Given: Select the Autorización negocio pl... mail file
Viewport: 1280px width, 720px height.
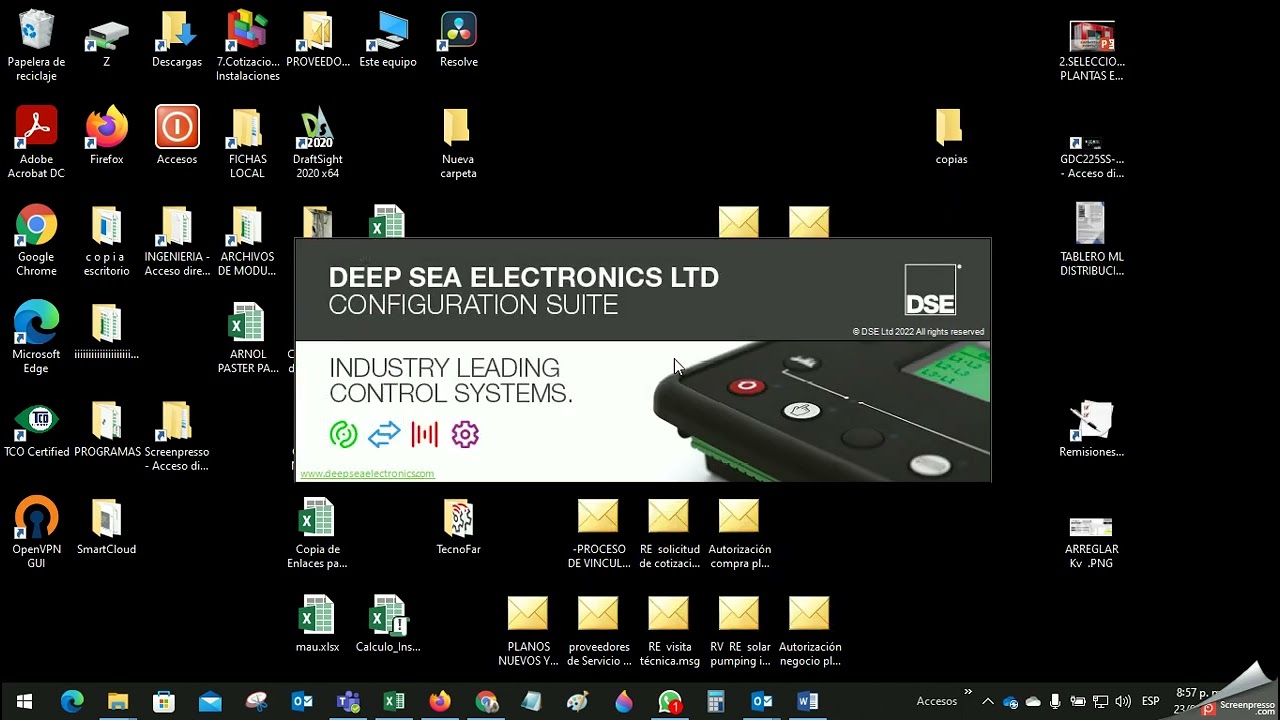Looking at the screenshot, I should [x=809, y=631].
